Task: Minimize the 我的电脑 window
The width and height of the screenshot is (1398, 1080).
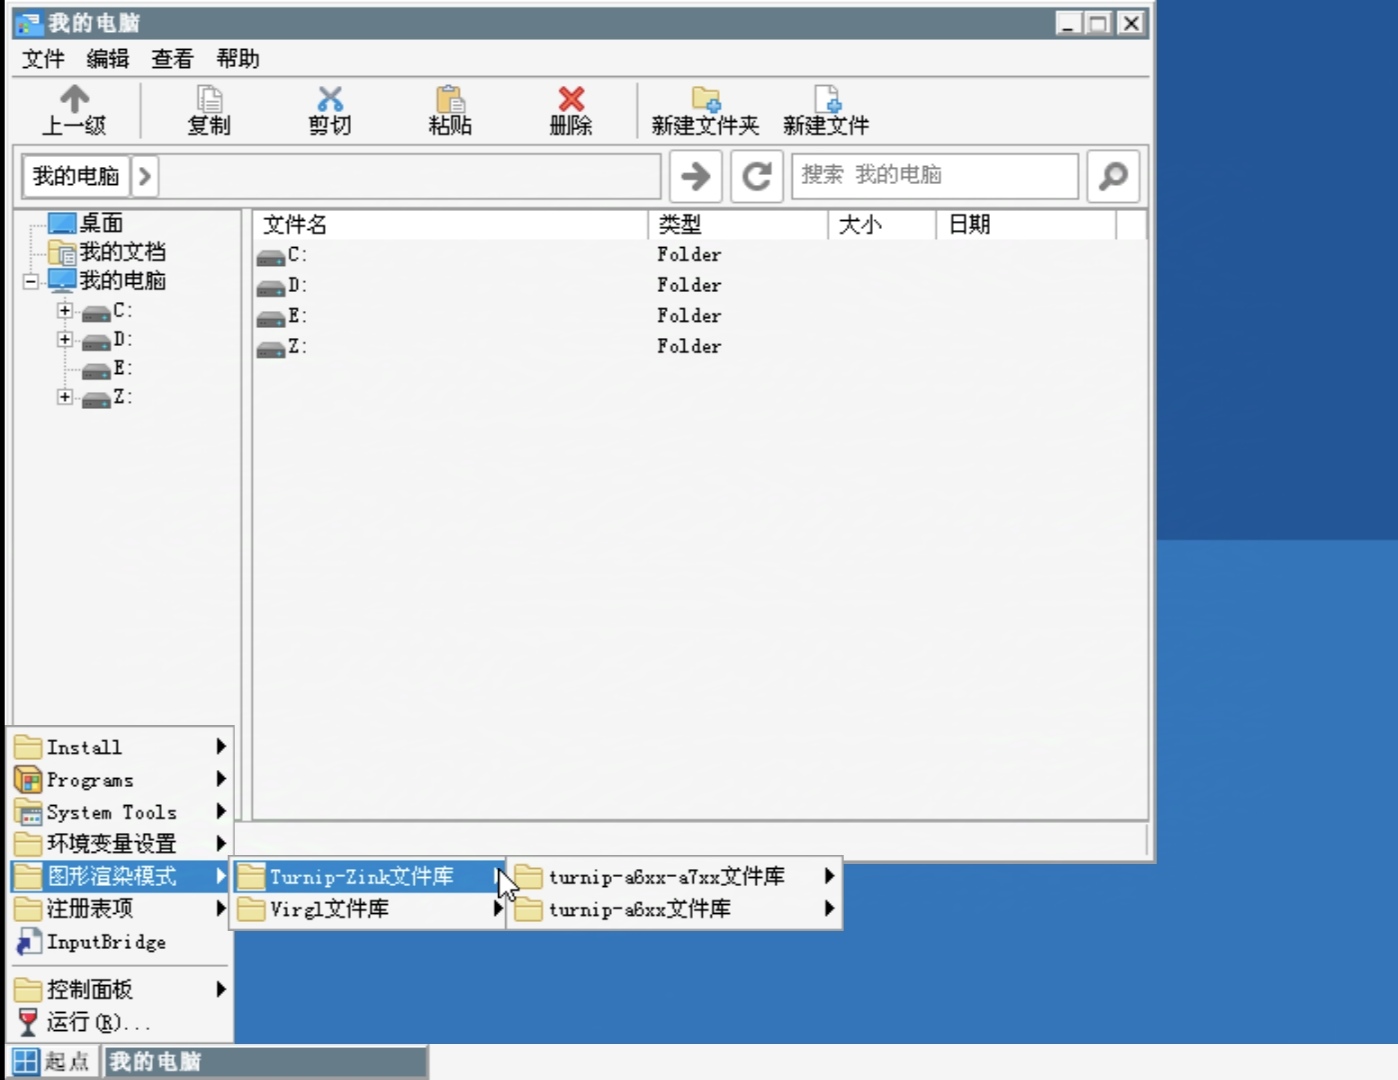Action: (x=1068, y=23)
